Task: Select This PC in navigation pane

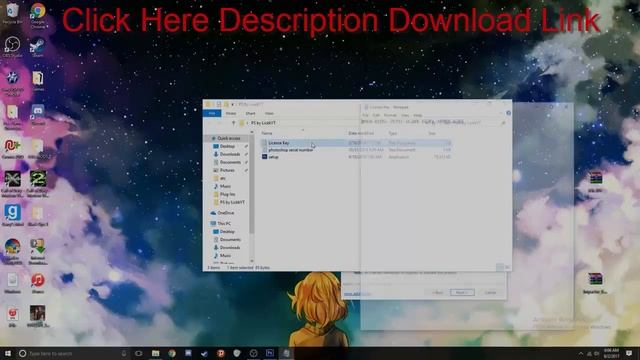Action: click(x=224, y=223)
